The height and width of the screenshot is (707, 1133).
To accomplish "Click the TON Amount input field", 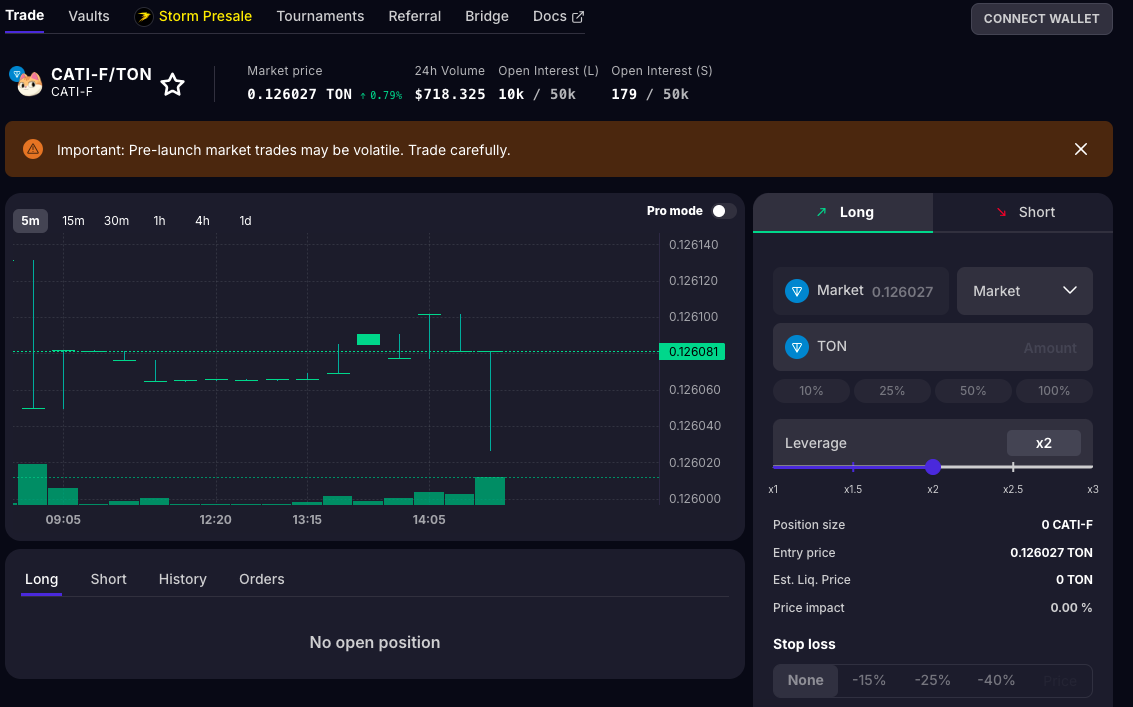I will point(932,347).
